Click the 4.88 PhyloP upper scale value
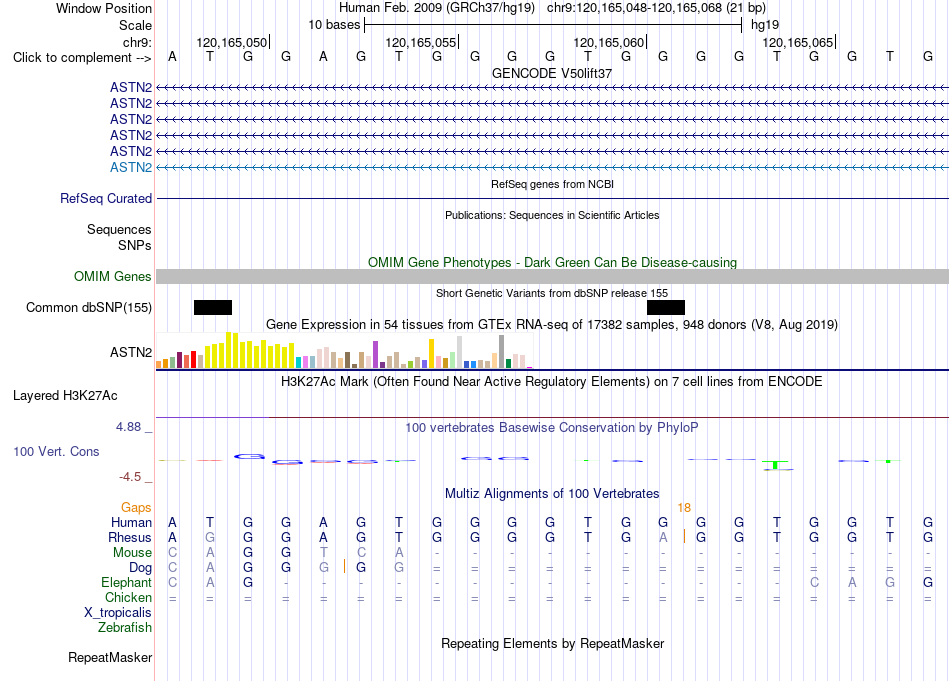 128,427
